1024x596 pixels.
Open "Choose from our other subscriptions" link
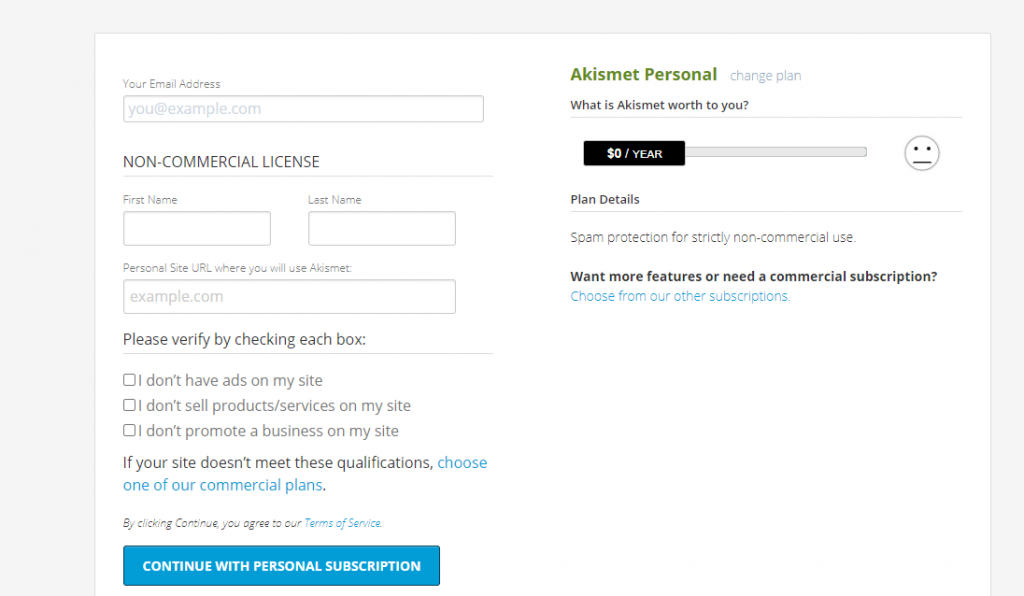tap(680, 296)
